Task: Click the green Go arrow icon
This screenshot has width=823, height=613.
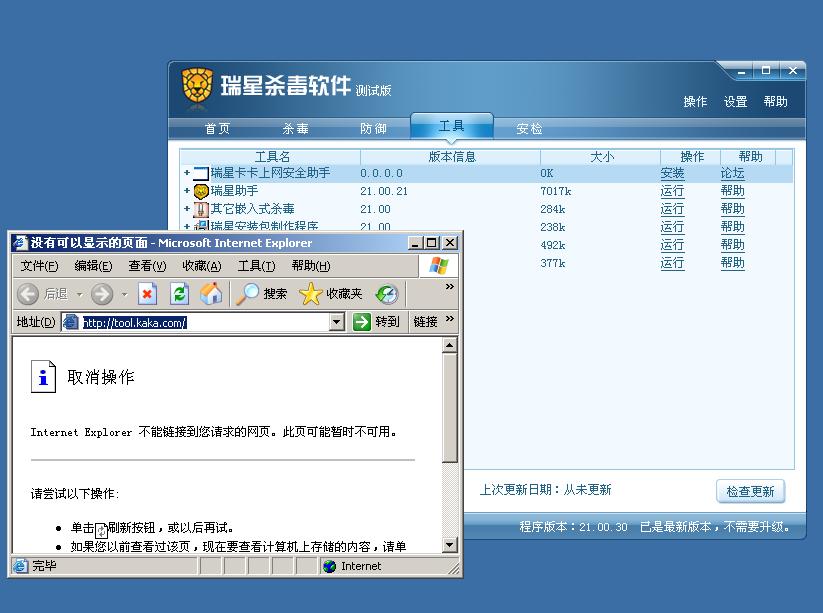Action: [362, 322]
